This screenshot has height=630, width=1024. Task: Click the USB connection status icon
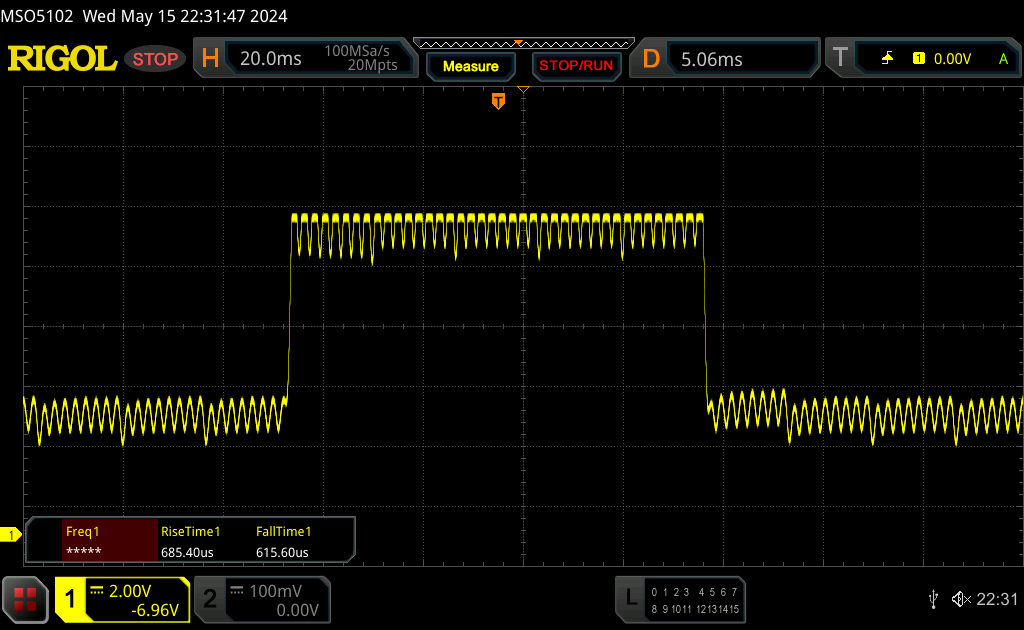click(932, 598)
